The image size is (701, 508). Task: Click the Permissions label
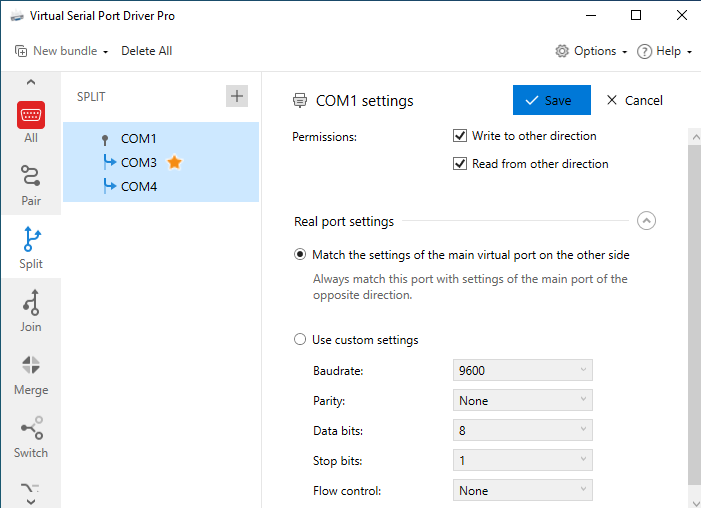coord(325,137)
